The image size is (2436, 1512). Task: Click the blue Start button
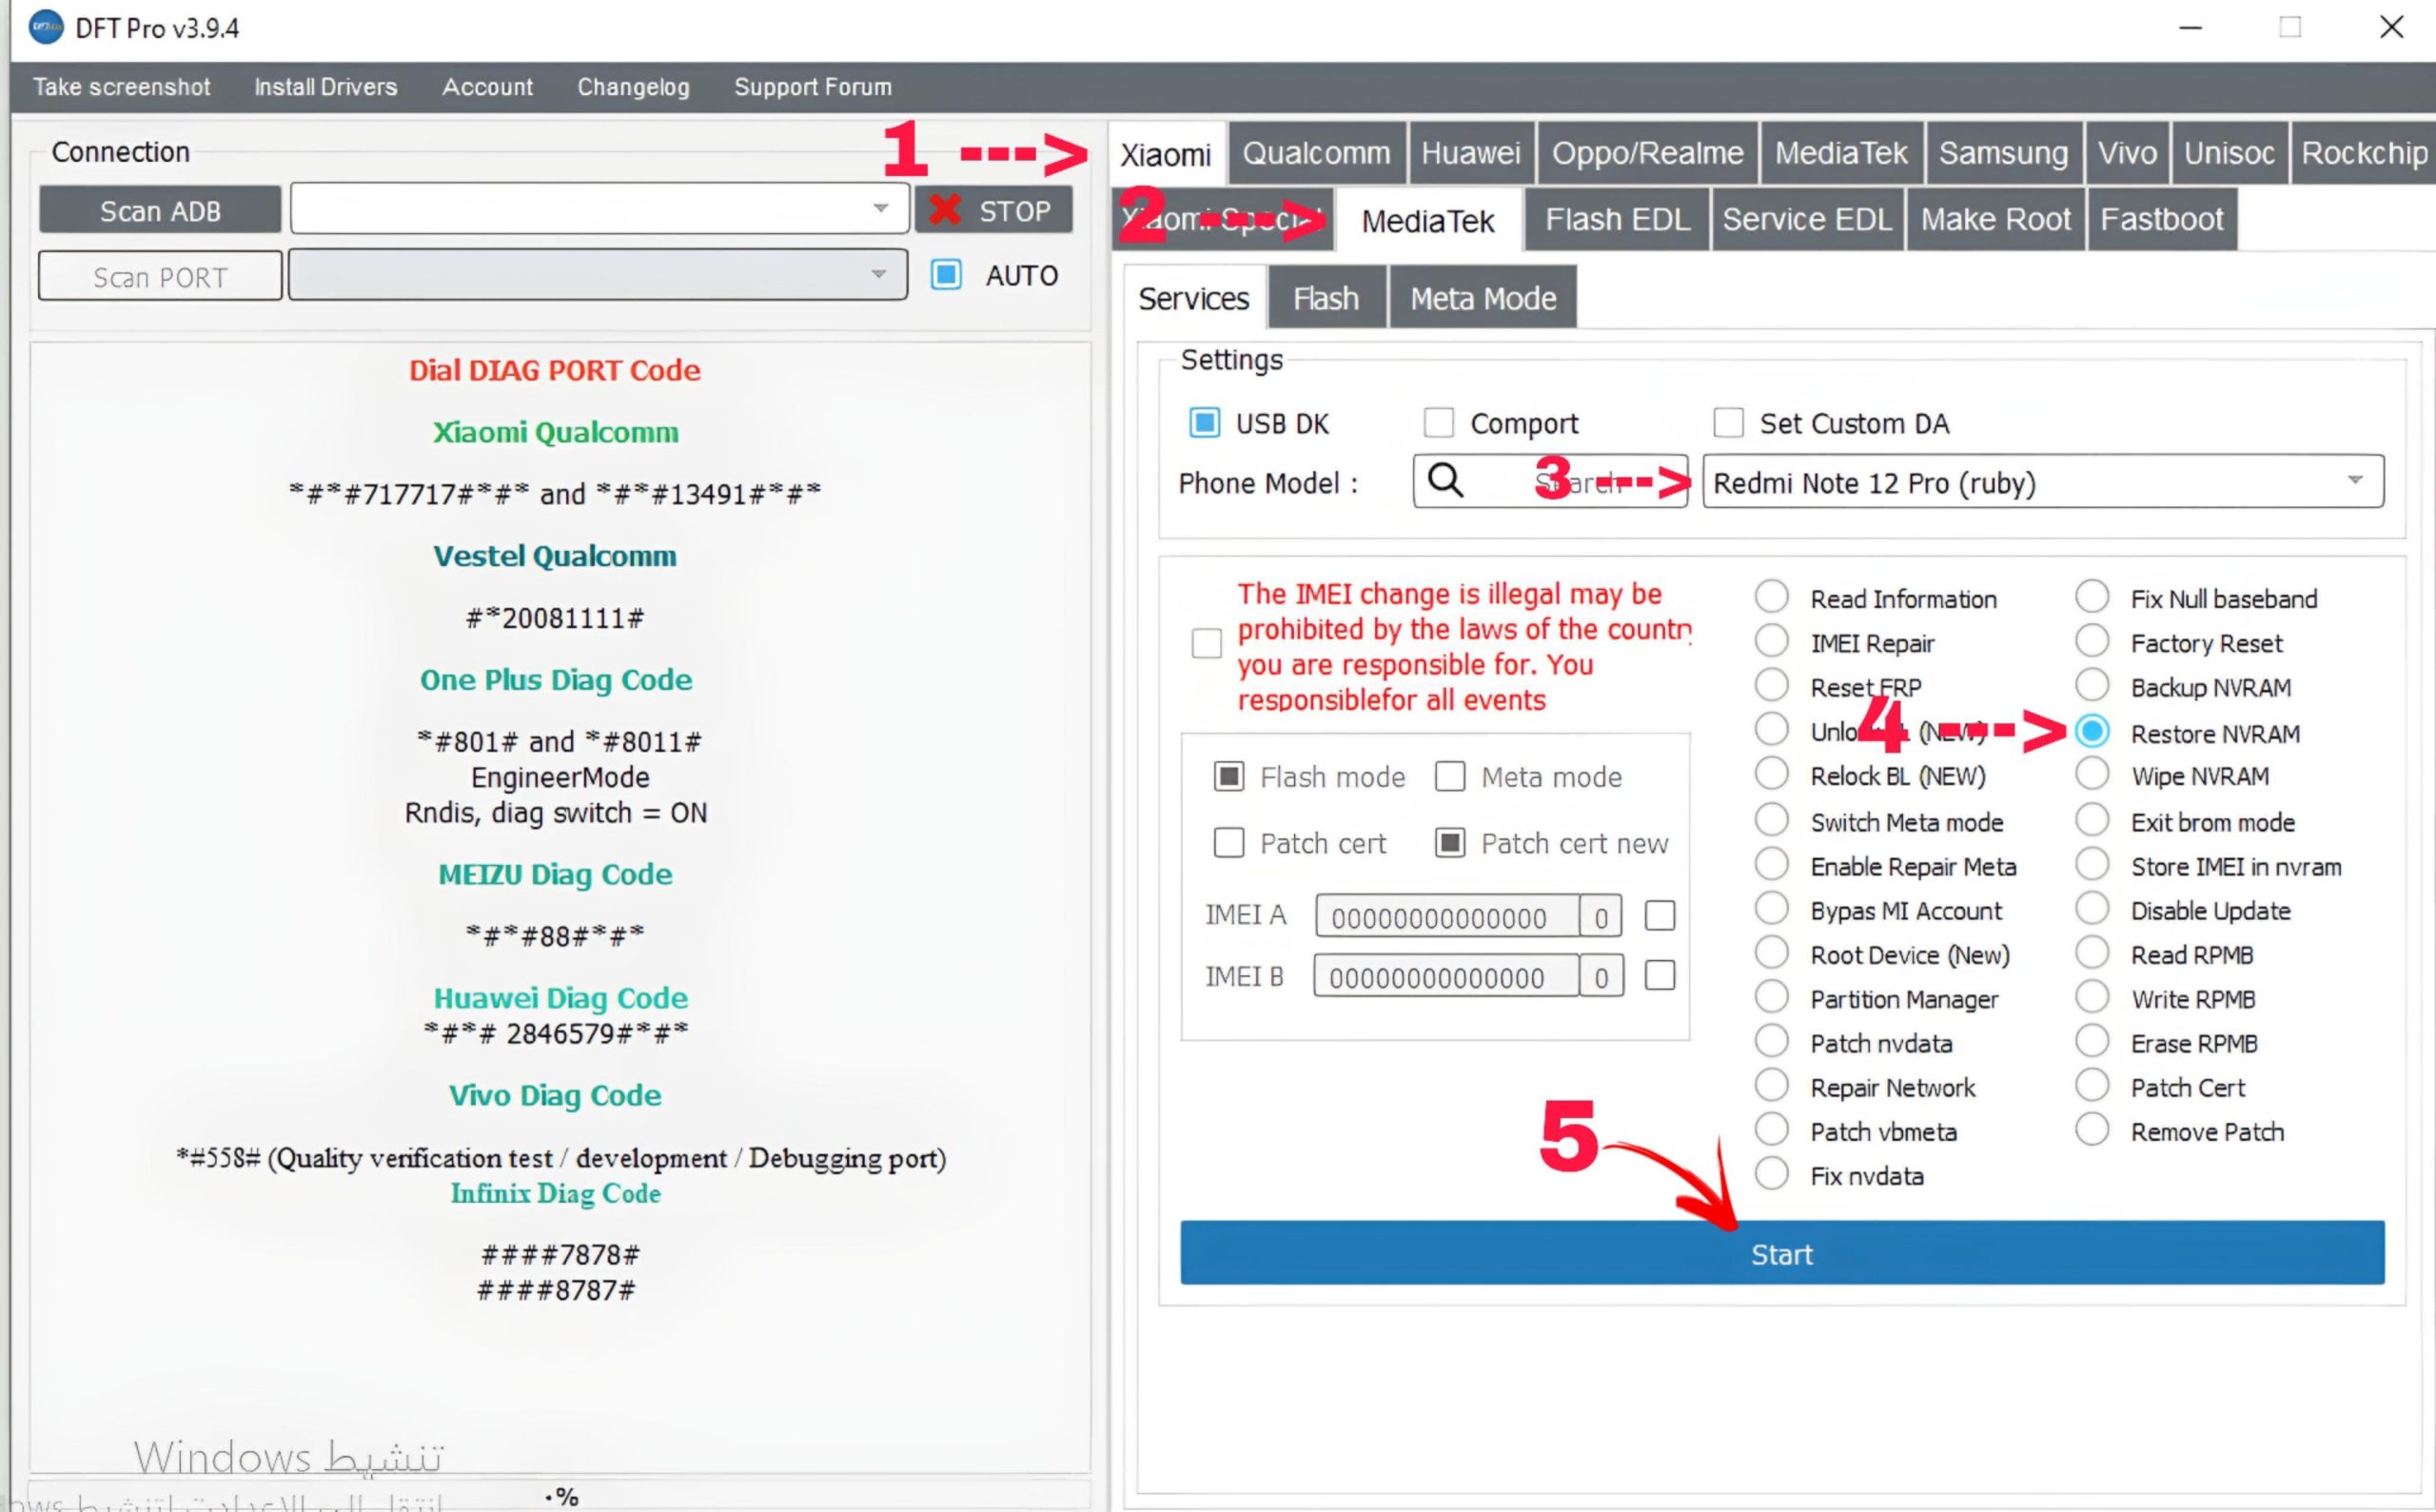pyautogui.click(x=1782, y=1253)
